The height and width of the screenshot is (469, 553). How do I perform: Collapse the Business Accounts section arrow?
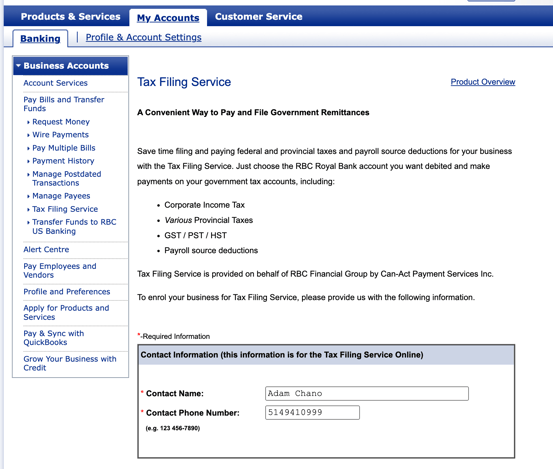coord(18,66)
